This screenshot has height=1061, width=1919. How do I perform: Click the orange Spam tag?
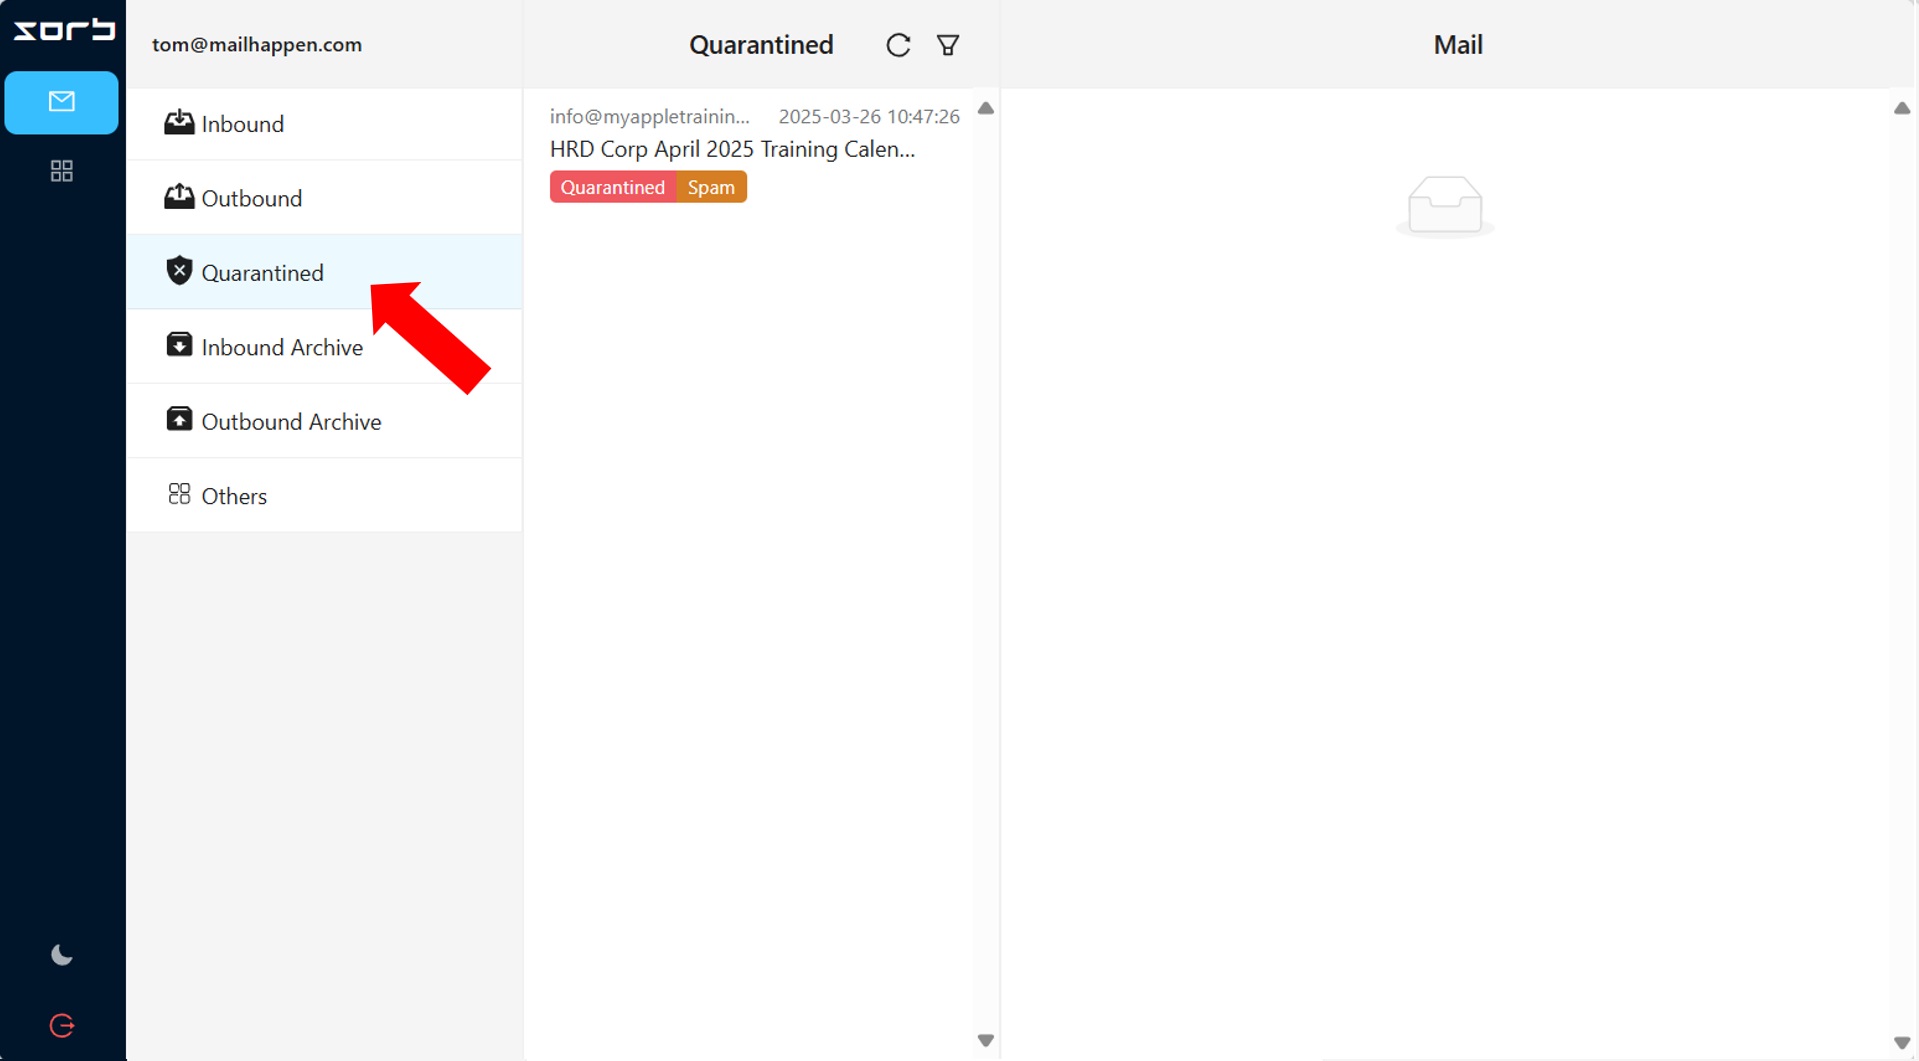pyautogui.click(x=711, y=187)
